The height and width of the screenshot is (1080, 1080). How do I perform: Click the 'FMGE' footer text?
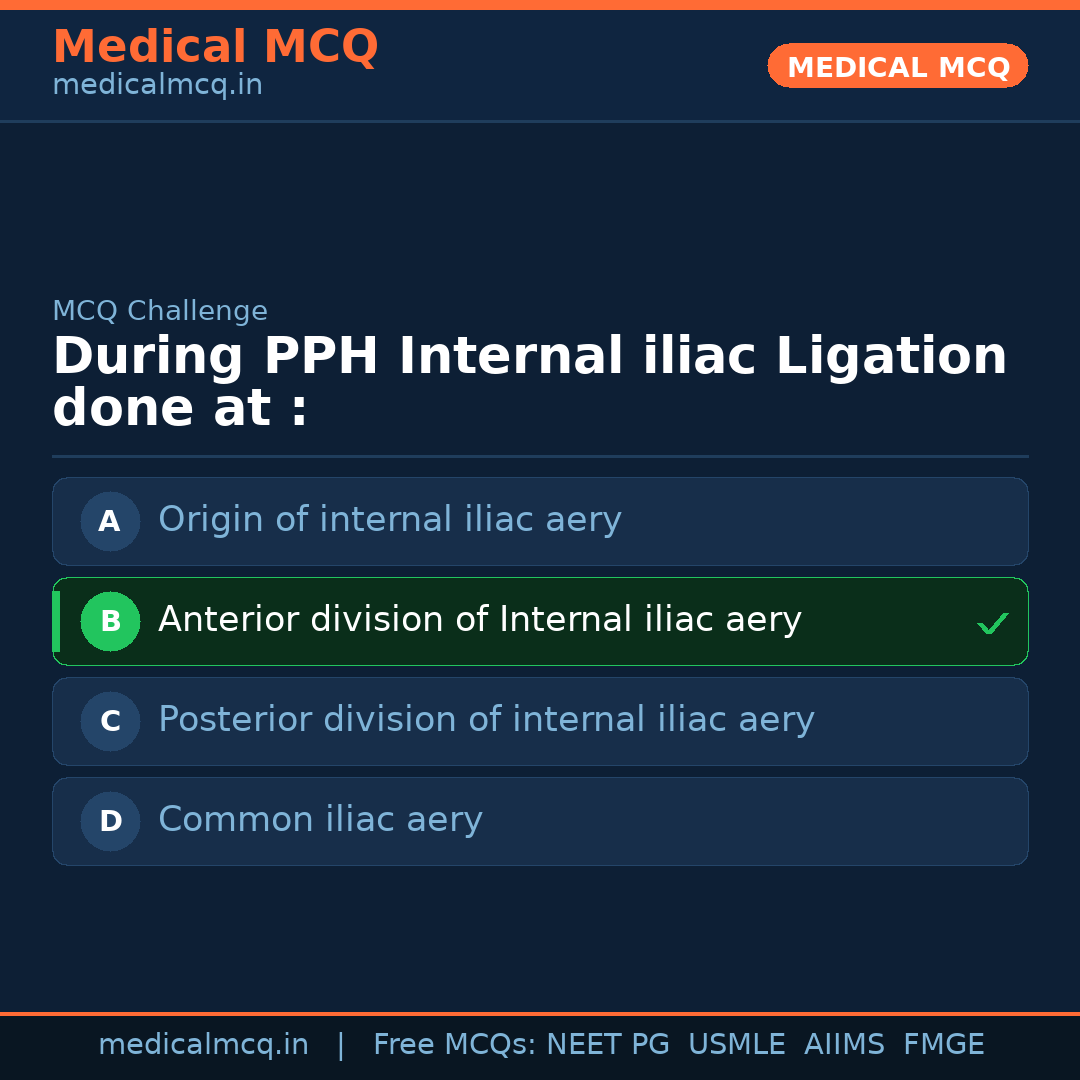click(944, 1045)
